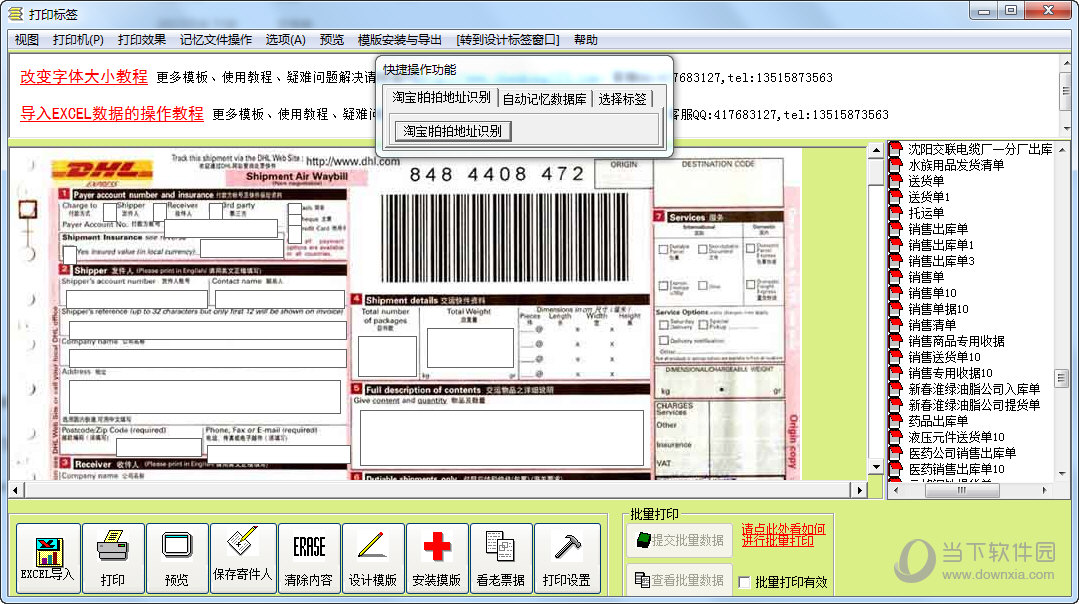Open 记忆文件操作 menu
Screen dimensions: 1079x604
tap(216, 40)
